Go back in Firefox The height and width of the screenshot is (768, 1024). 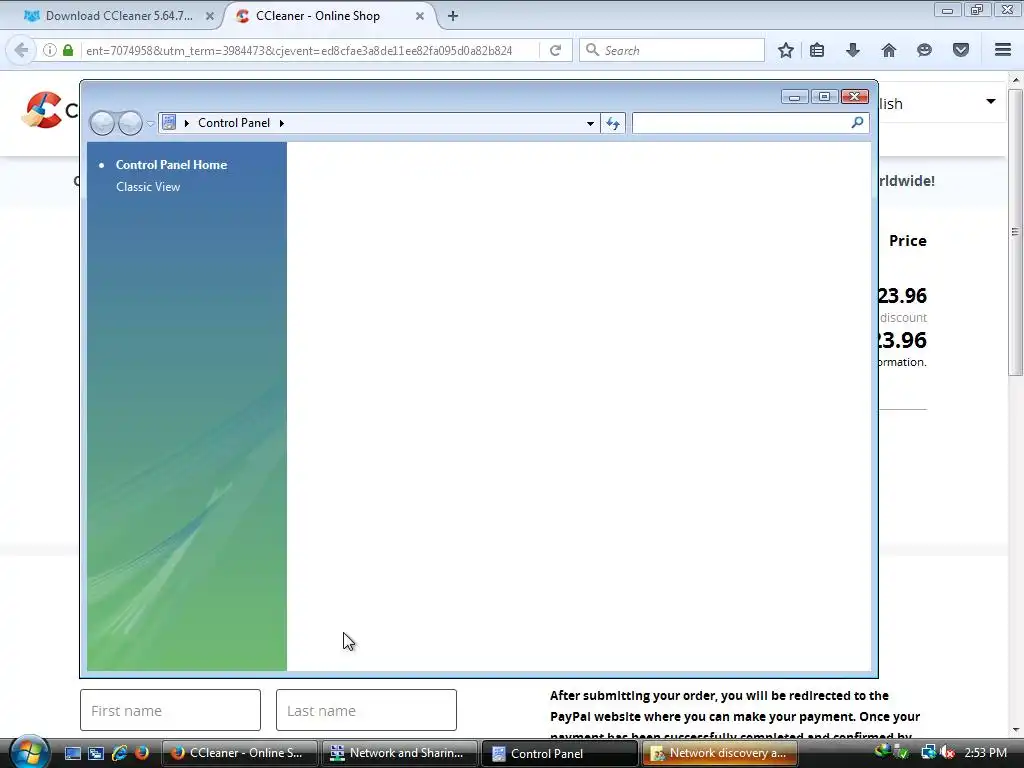coord(21,50)
